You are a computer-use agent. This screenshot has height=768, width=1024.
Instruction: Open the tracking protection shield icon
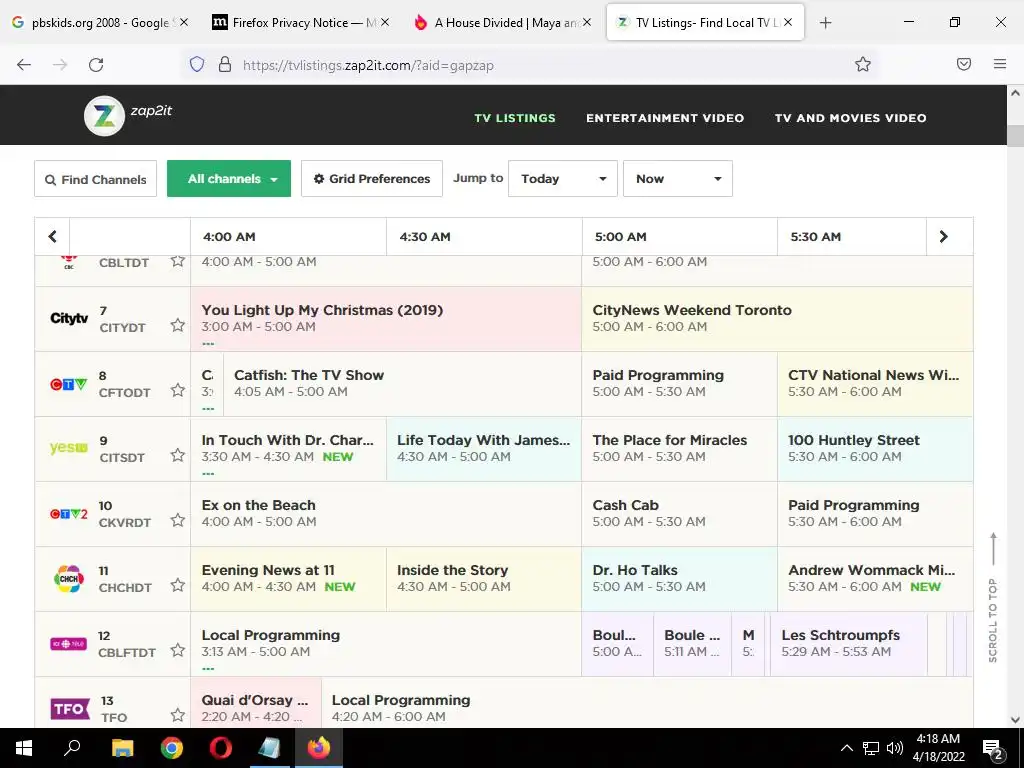197,65
